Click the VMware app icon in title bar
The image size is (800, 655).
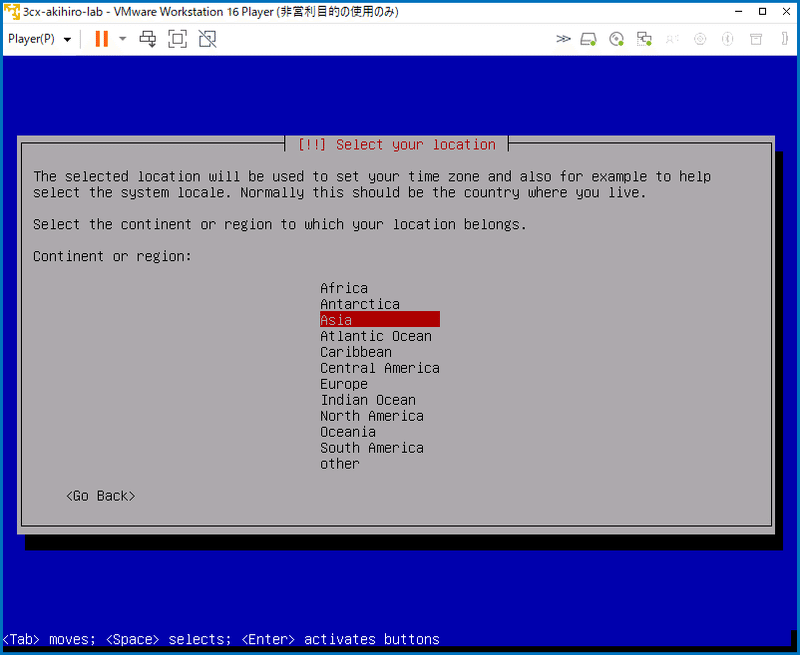[12, 11]
